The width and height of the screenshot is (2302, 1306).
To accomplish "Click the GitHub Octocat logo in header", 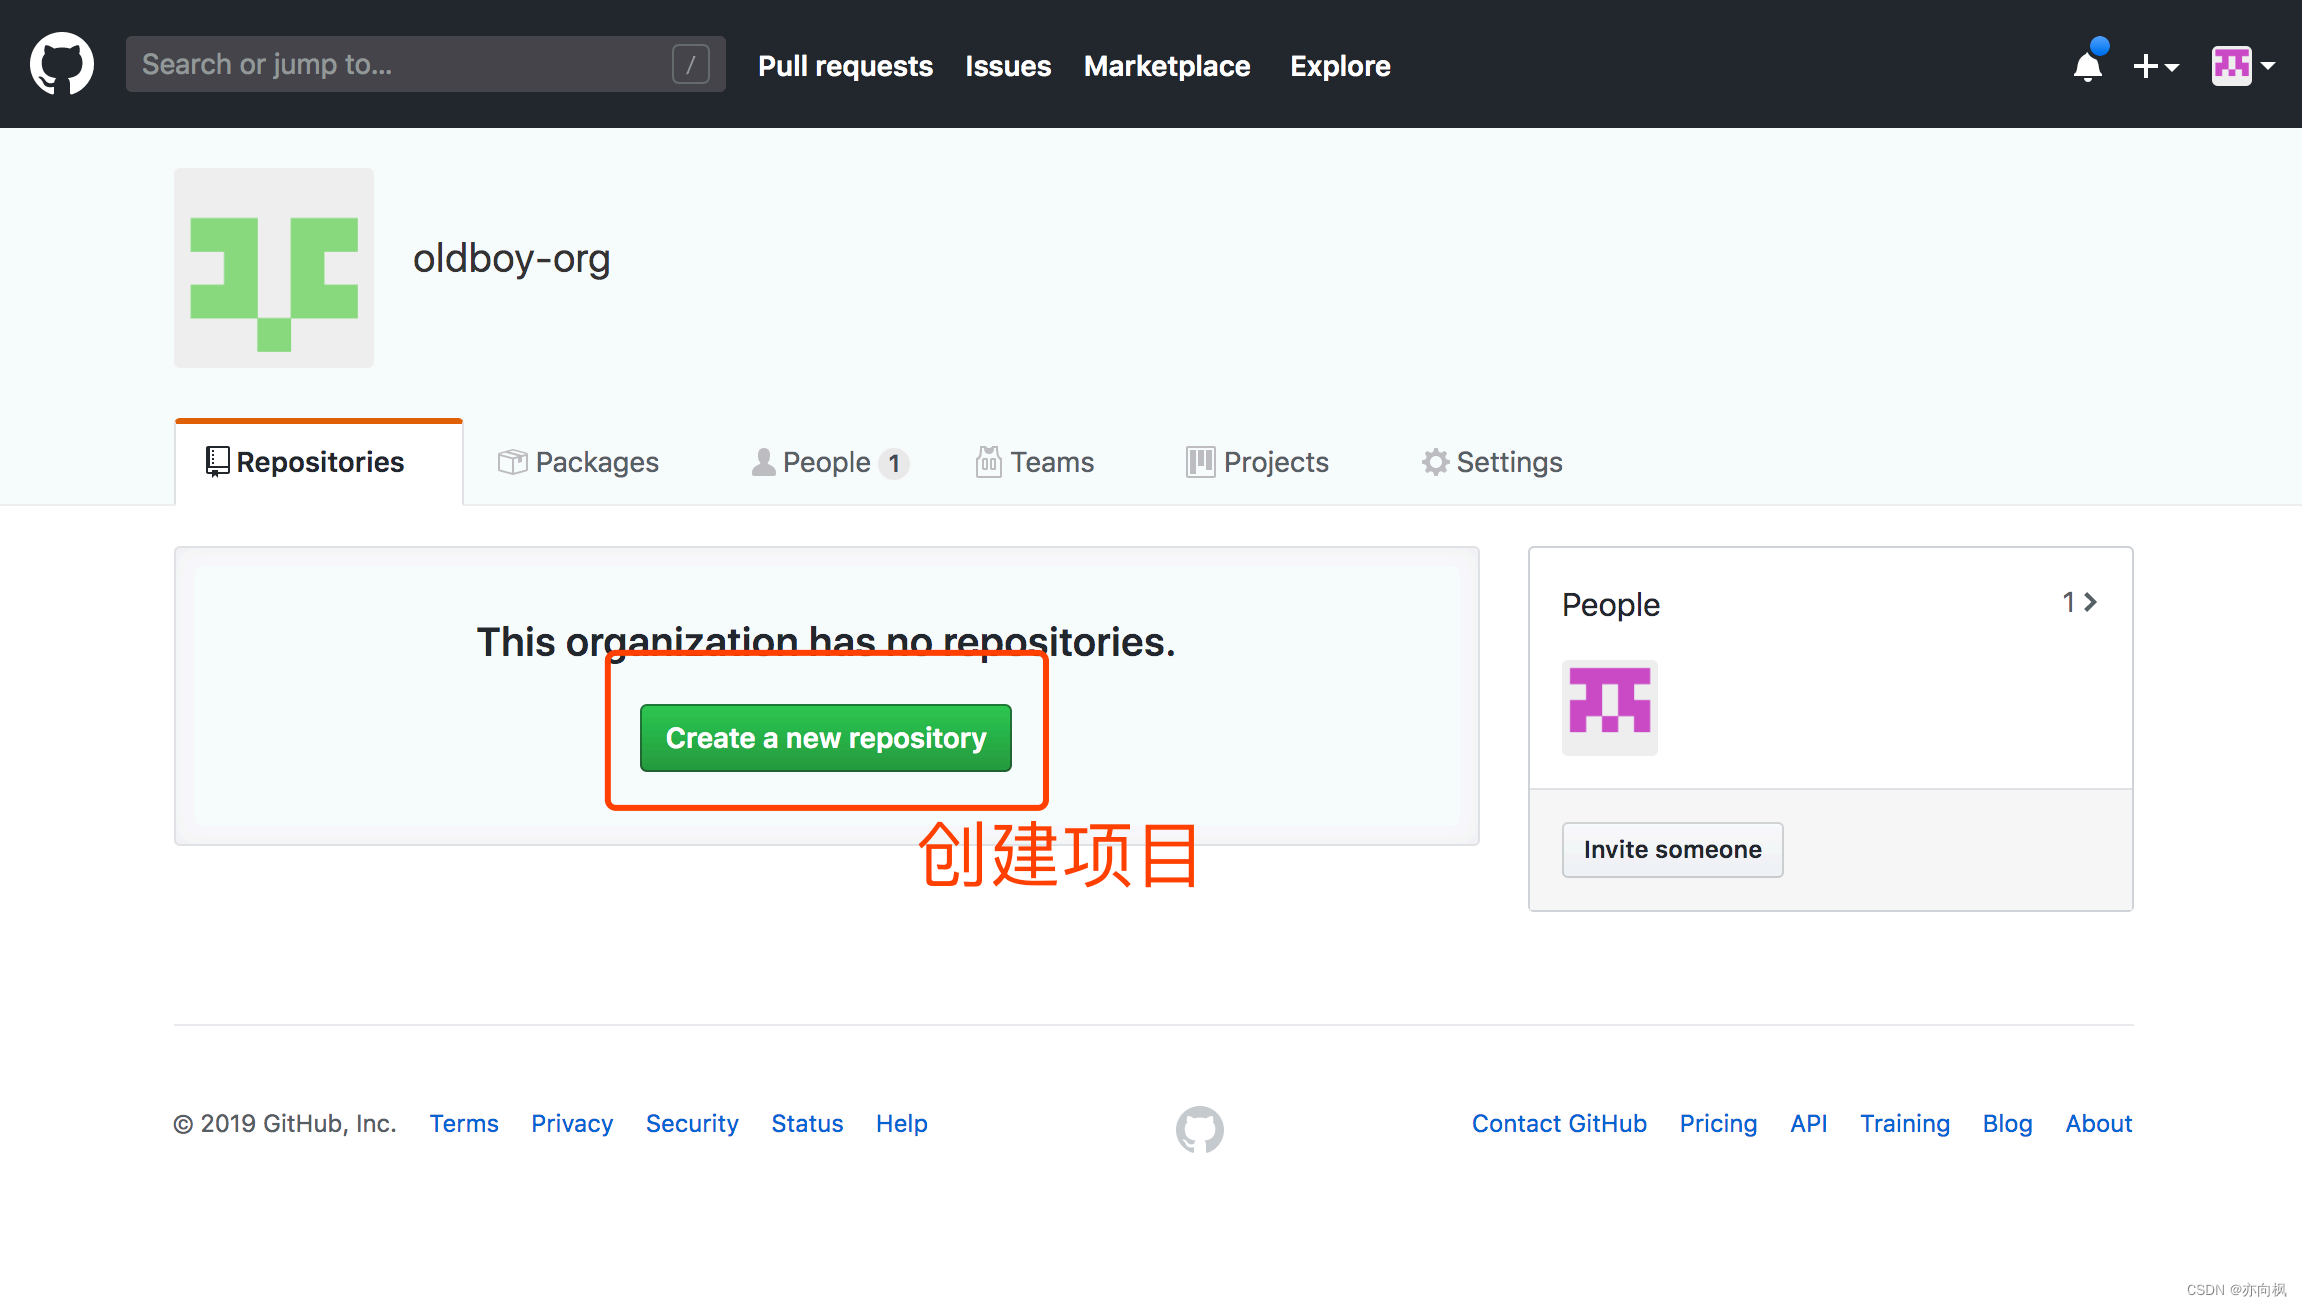I will coord(62,64).
